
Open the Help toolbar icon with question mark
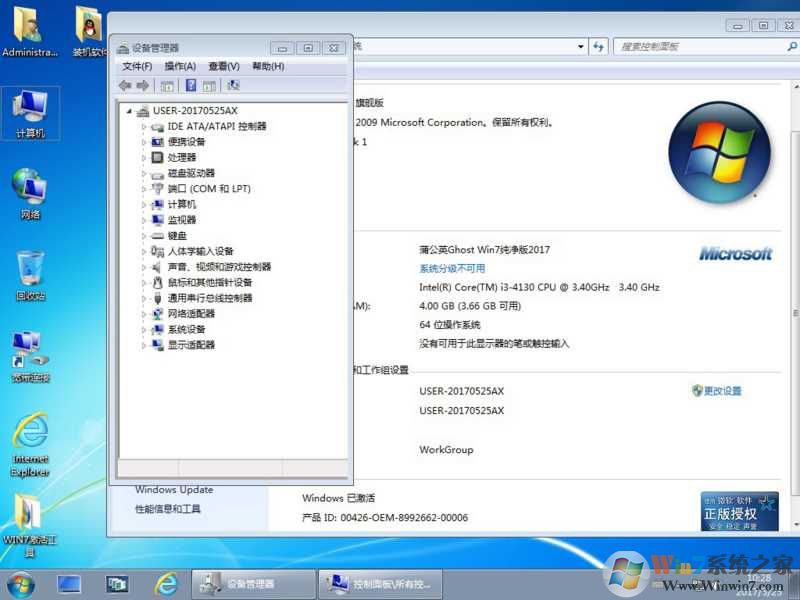pos(191,86)
